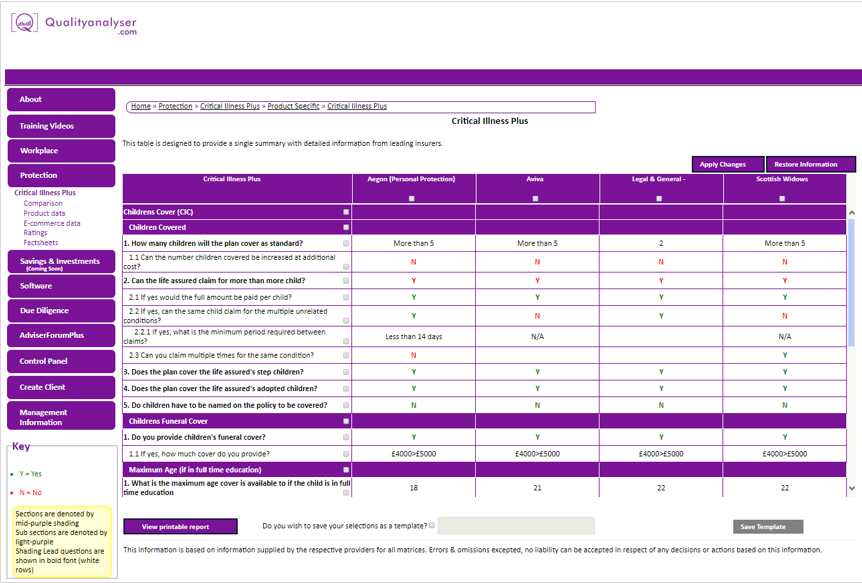Click View printable report button
The image size is (862, 583).
(180, 526)
